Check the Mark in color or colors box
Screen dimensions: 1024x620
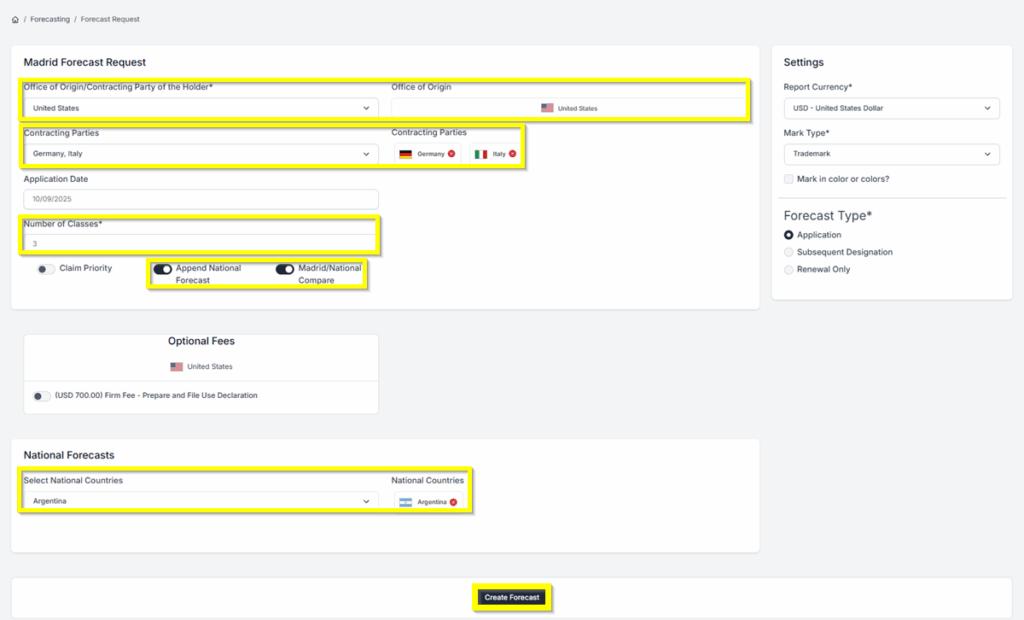(789, 179)
